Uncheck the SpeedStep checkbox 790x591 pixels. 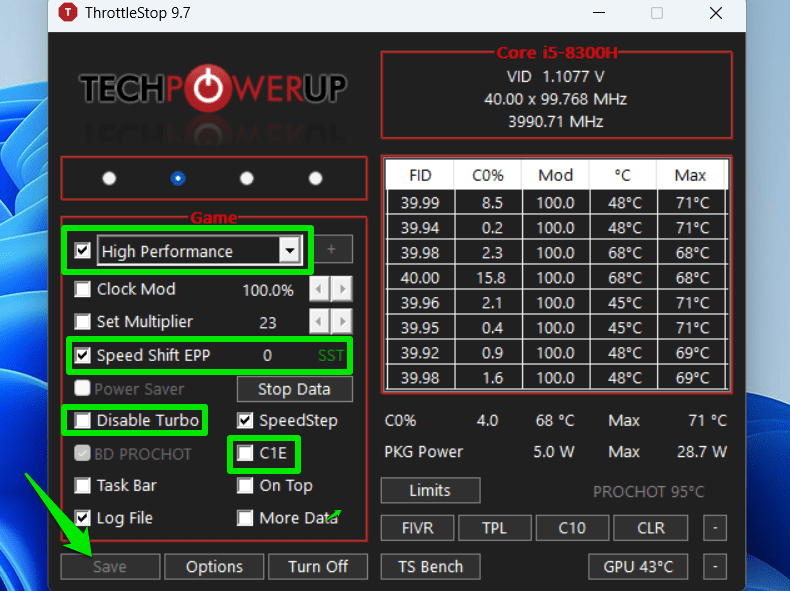coord(245,420)
